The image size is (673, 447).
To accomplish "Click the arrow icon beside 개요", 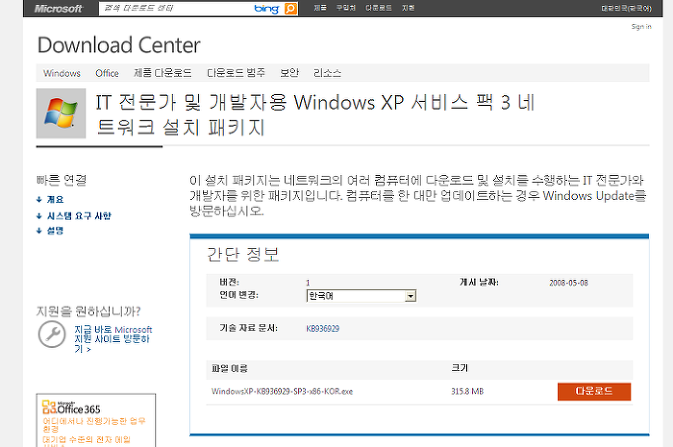I will 39,200.
